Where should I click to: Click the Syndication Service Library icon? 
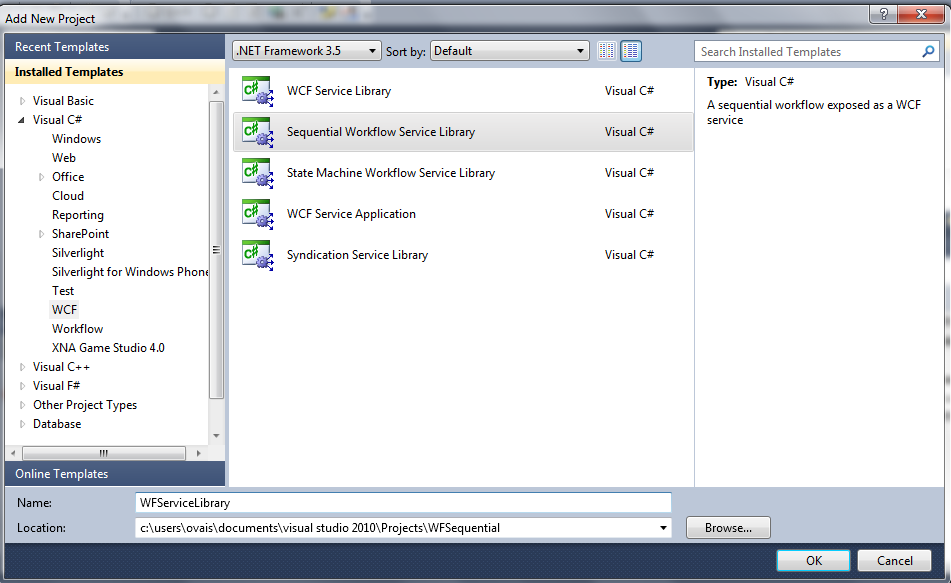click(x=257, y=254)
